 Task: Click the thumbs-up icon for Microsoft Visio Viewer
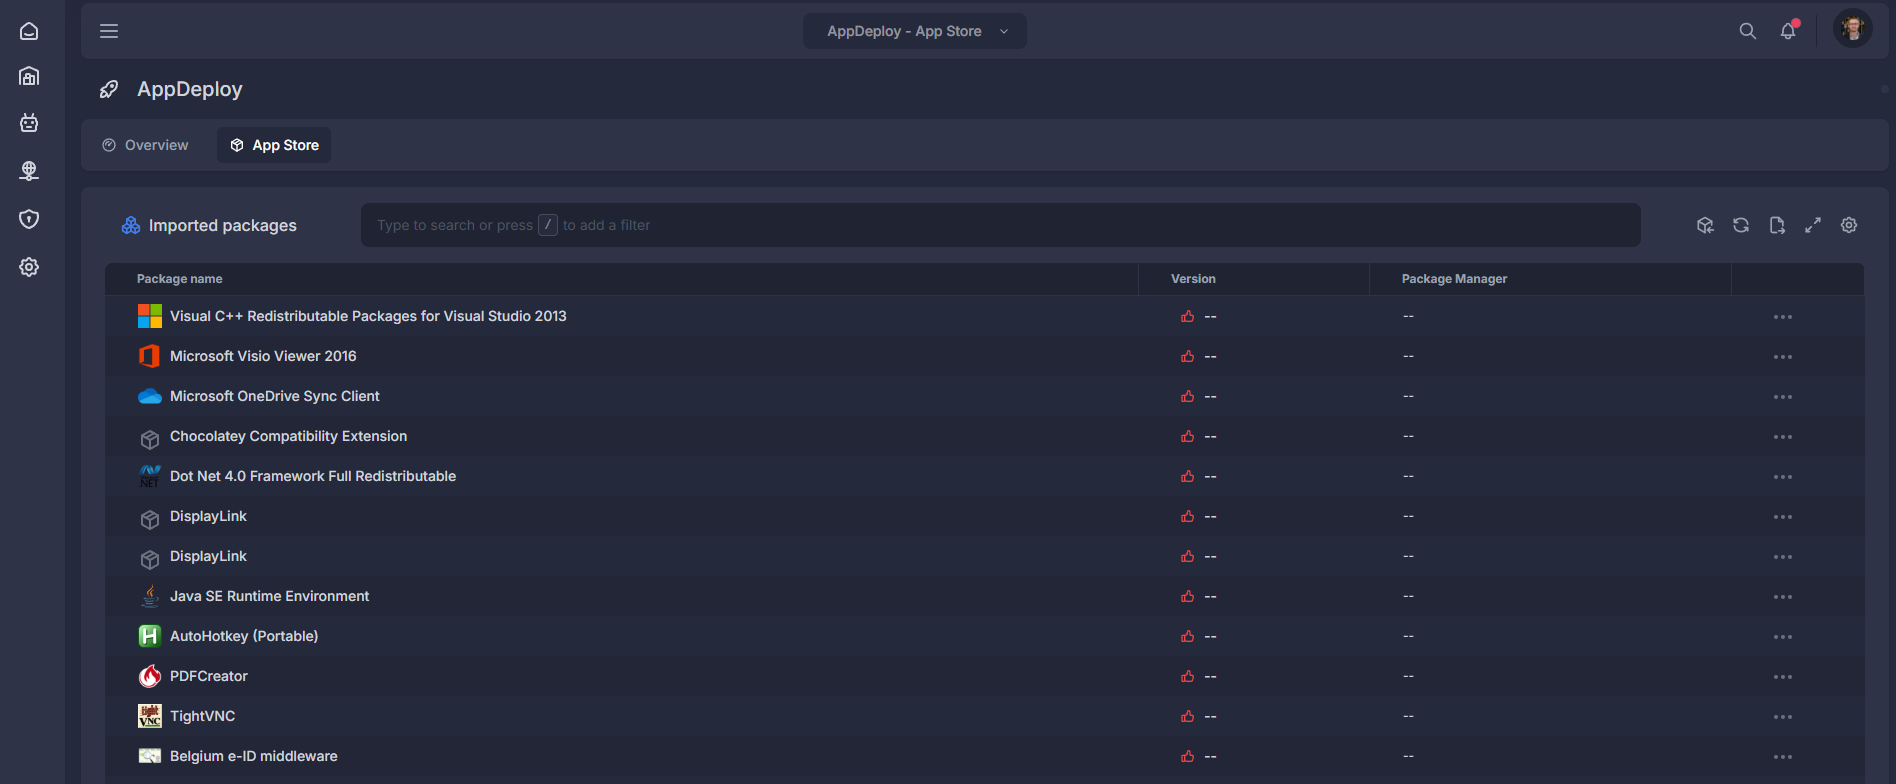[x=1187, y=356]
